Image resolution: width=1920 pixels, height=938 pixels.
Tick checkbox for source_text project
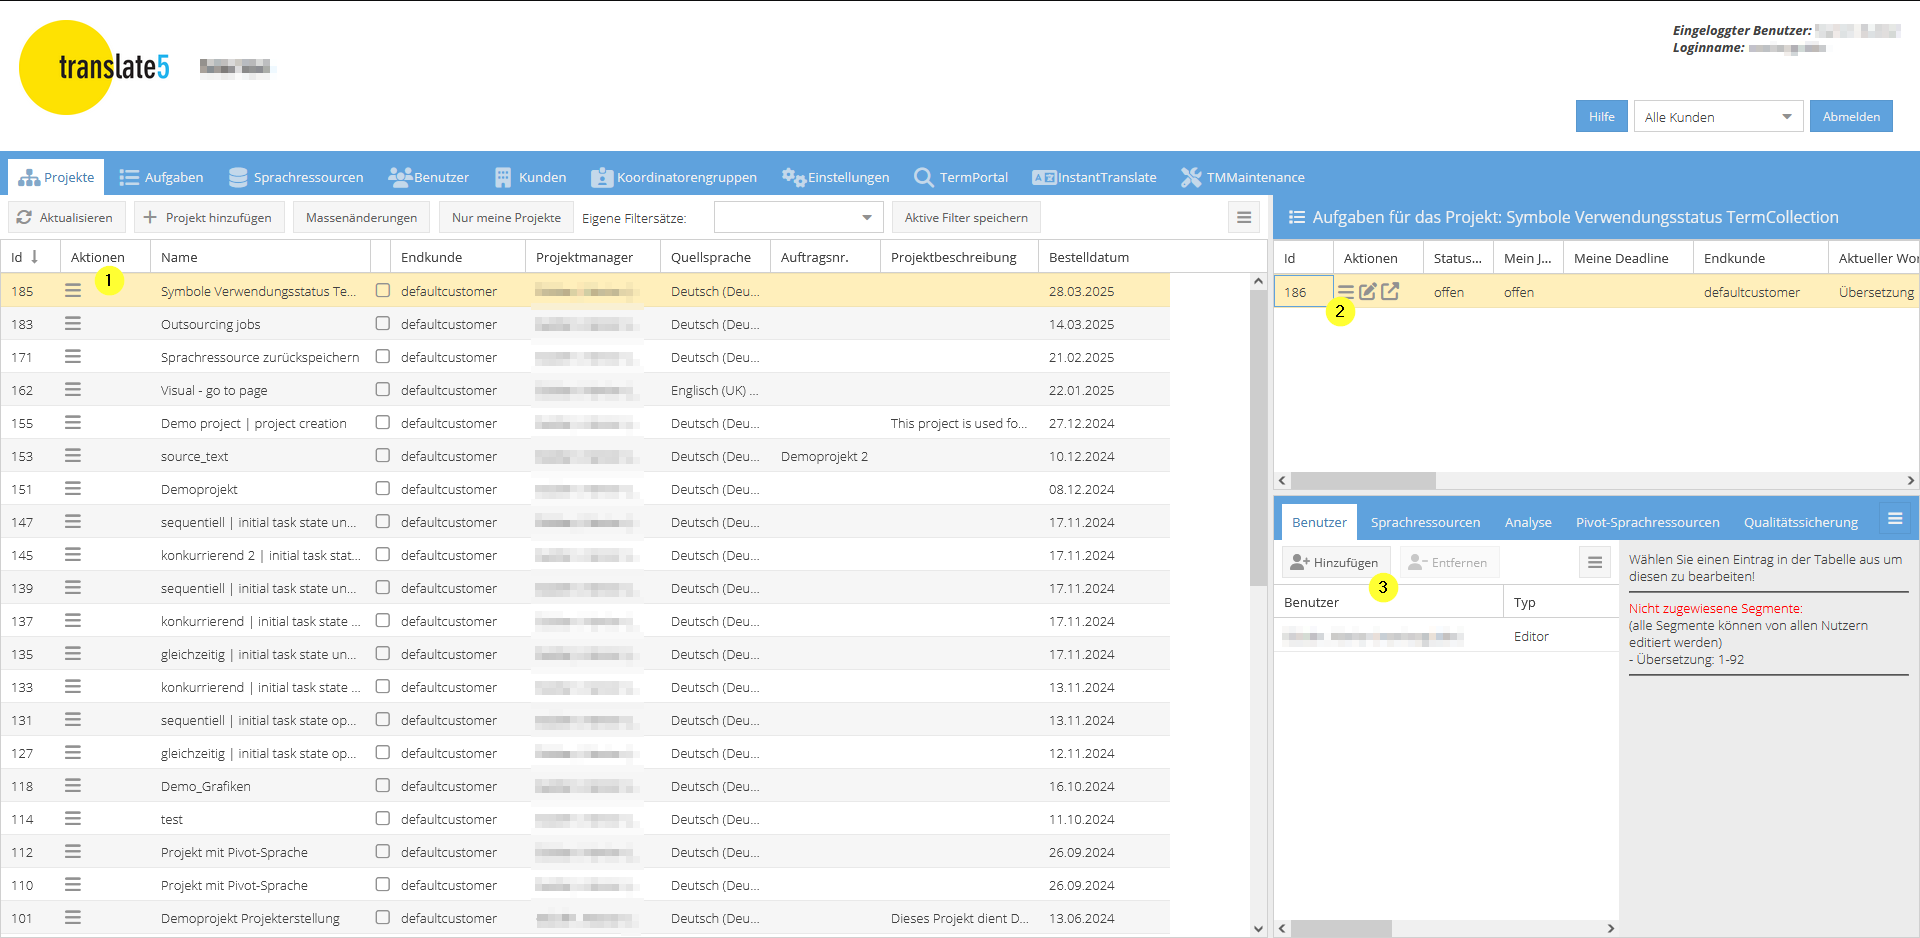pos(383,455)
